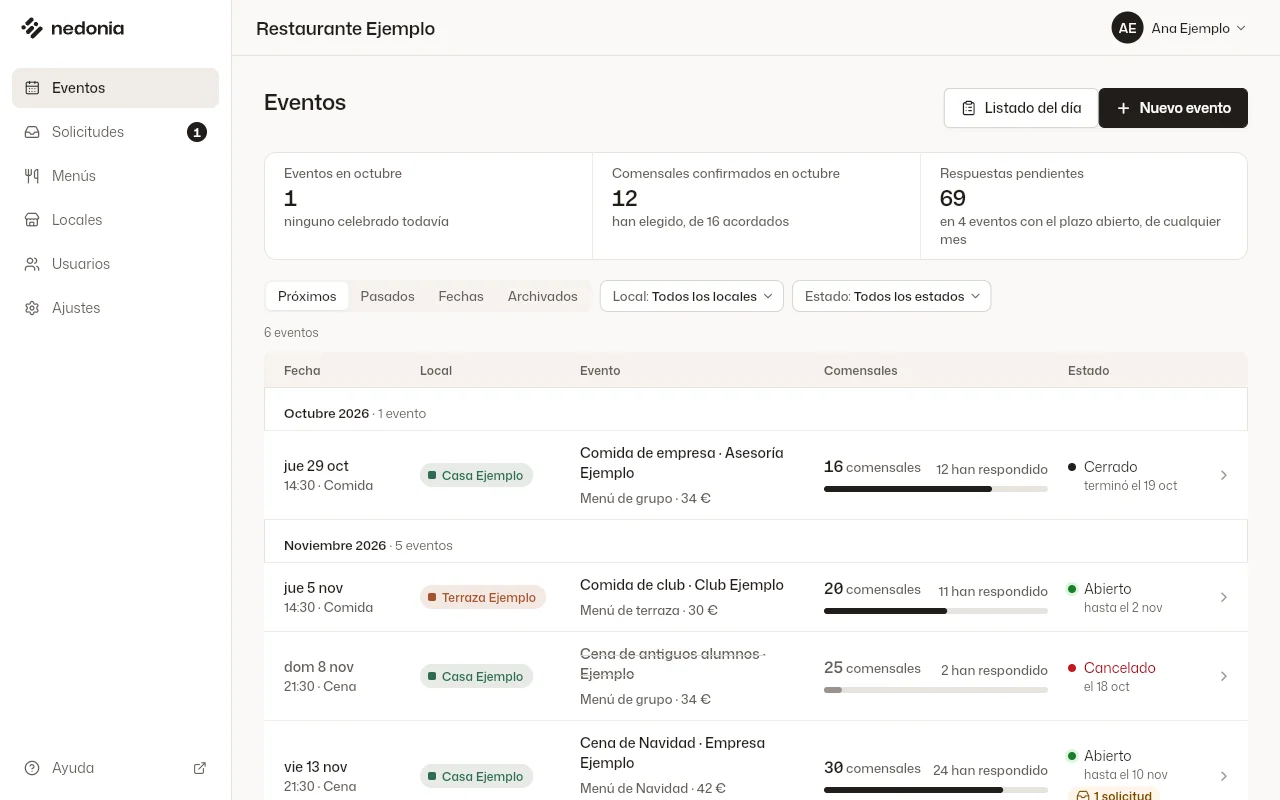The height and width of the screenshot is (800, 1280).
Task: Click the Nuevo evento button
Action: point(1173,108)
